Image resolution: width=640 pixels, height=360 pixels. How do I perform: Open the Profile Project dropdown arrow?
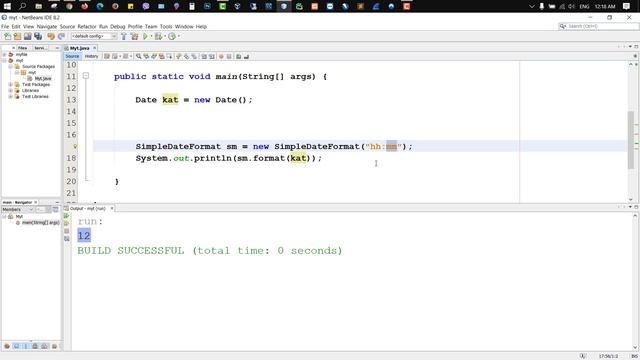[178, 36]
